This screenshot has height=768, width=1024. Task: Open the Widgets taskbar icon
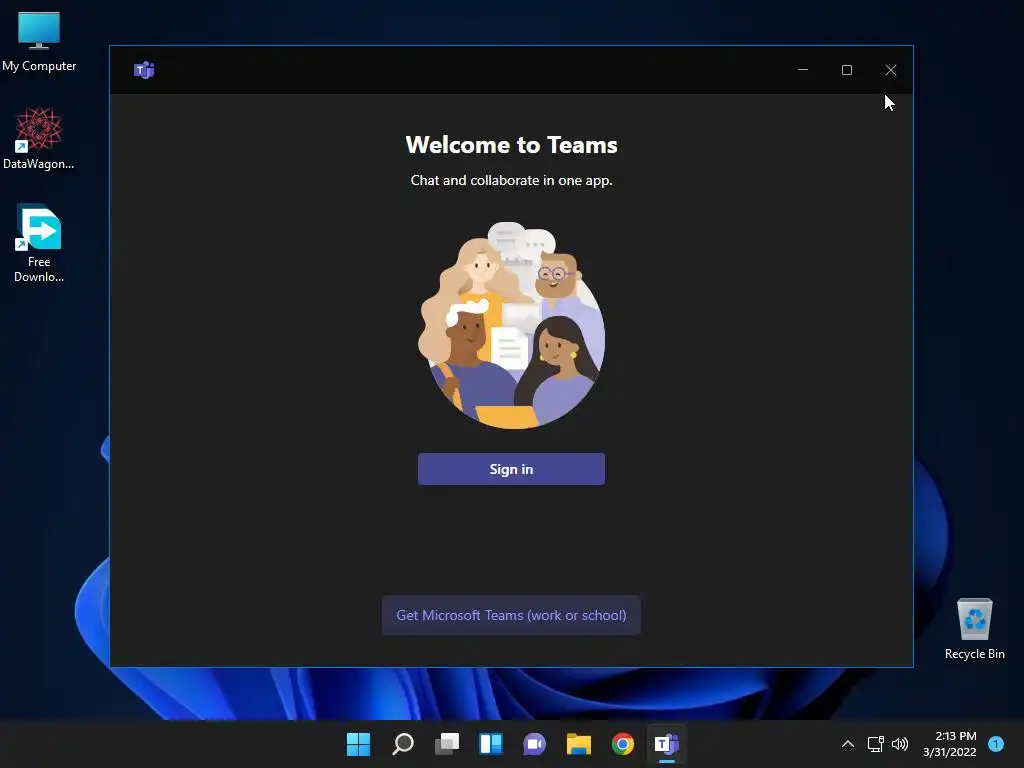tap(490, 744)
